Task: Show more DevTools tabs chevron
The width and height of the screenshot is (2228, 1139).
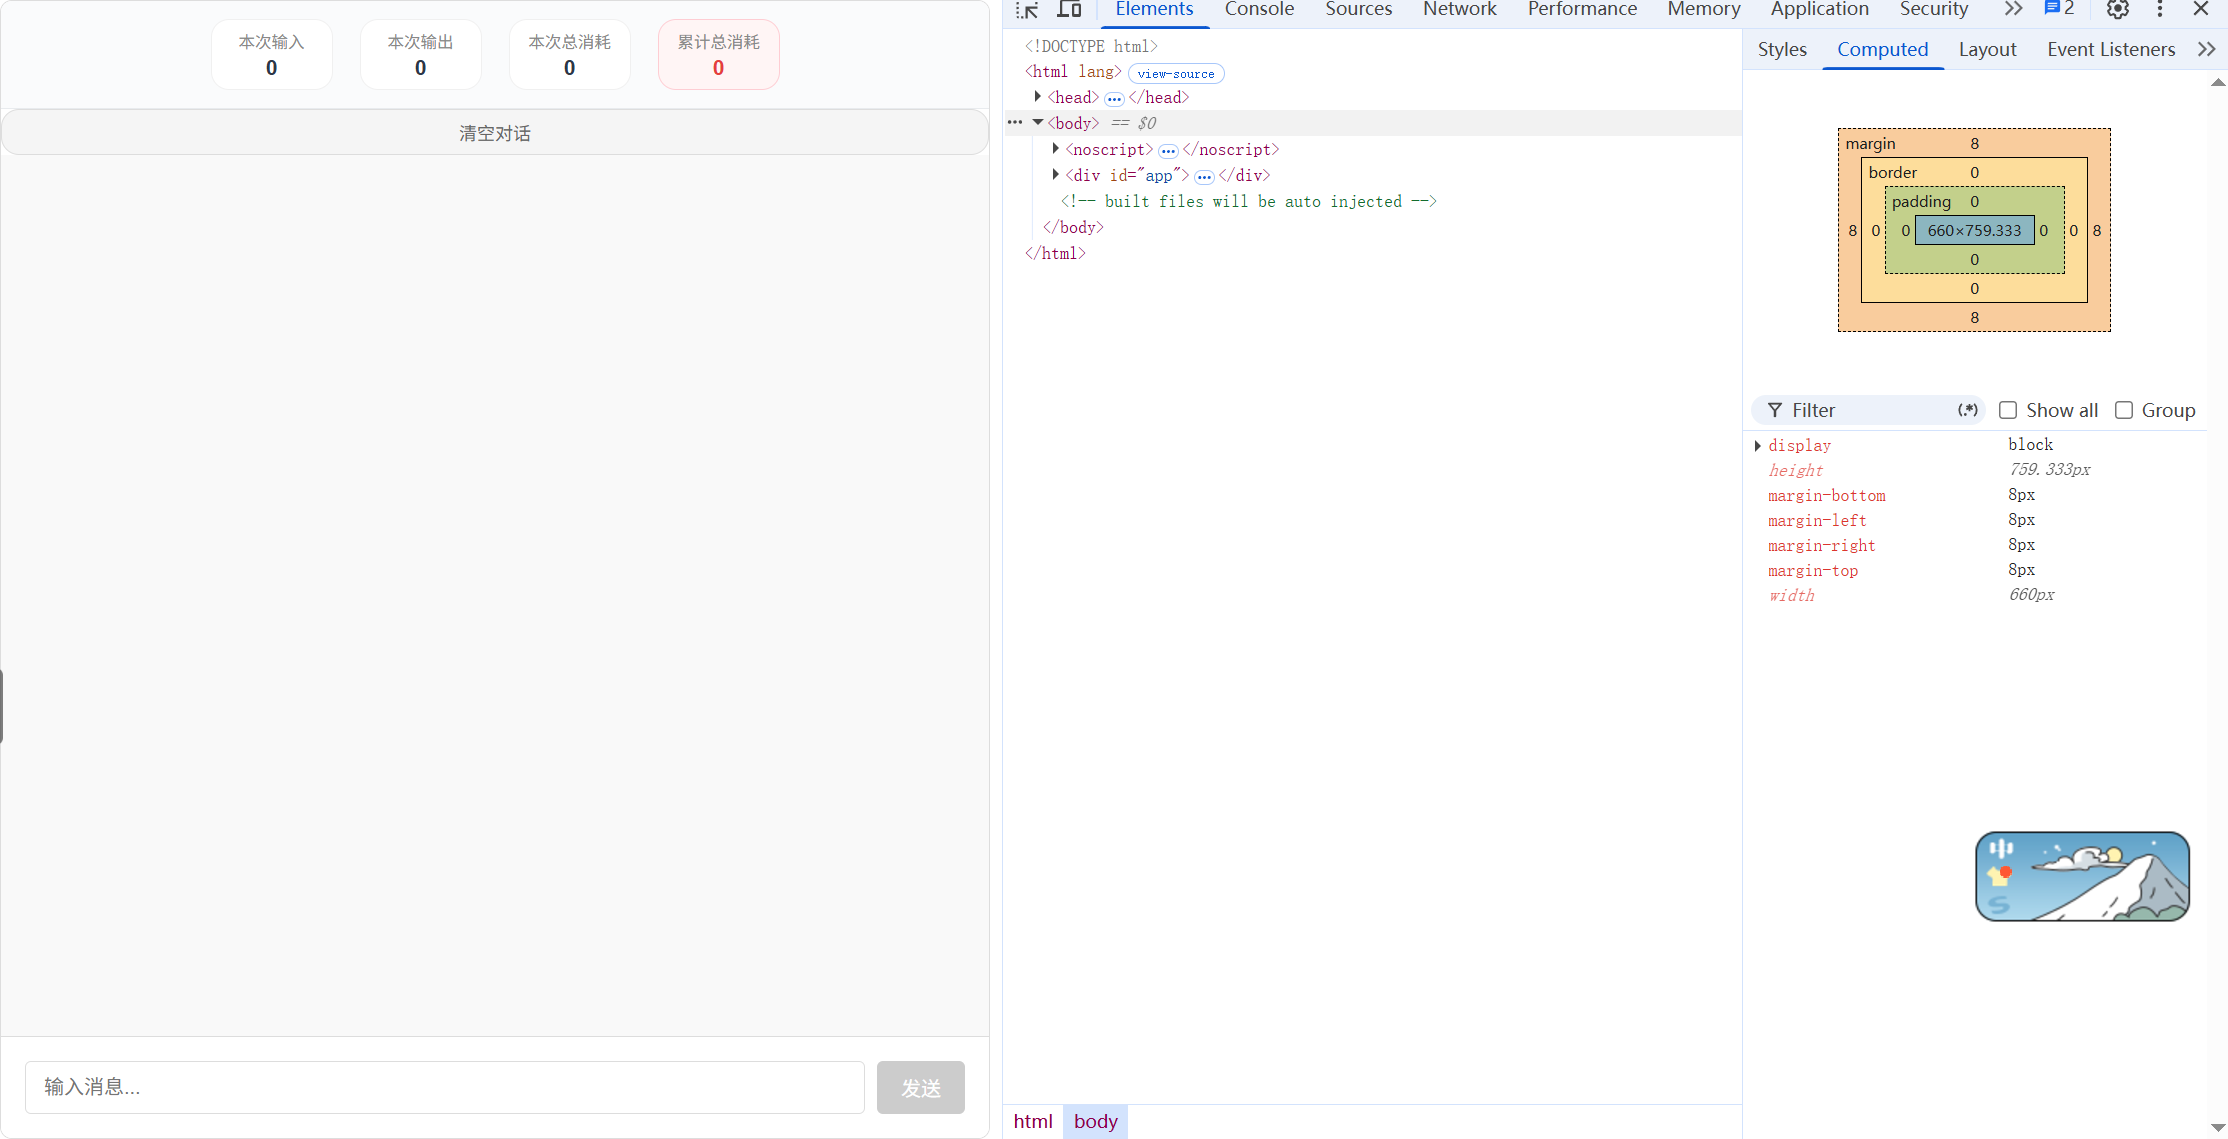Action: [2013, 9]
